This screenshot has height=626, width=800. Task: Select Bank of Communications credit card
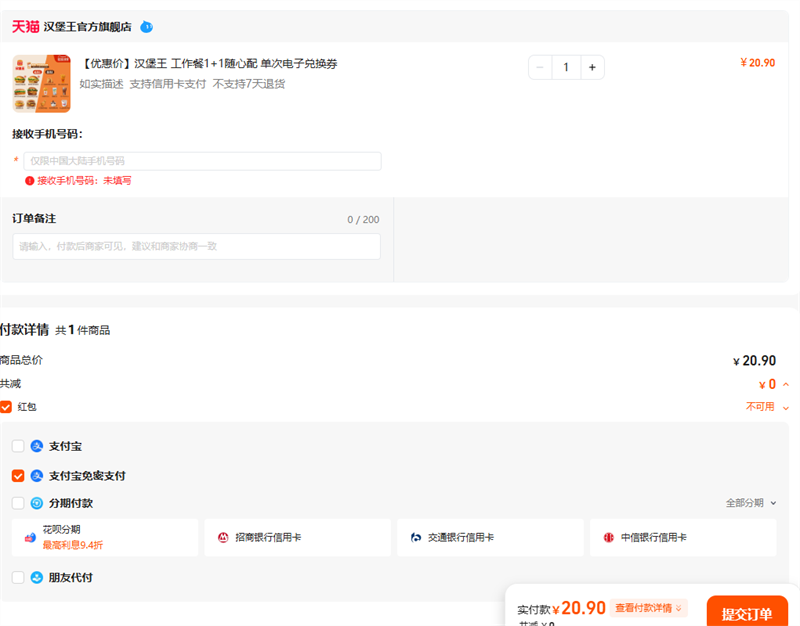[x=490, y=538]
